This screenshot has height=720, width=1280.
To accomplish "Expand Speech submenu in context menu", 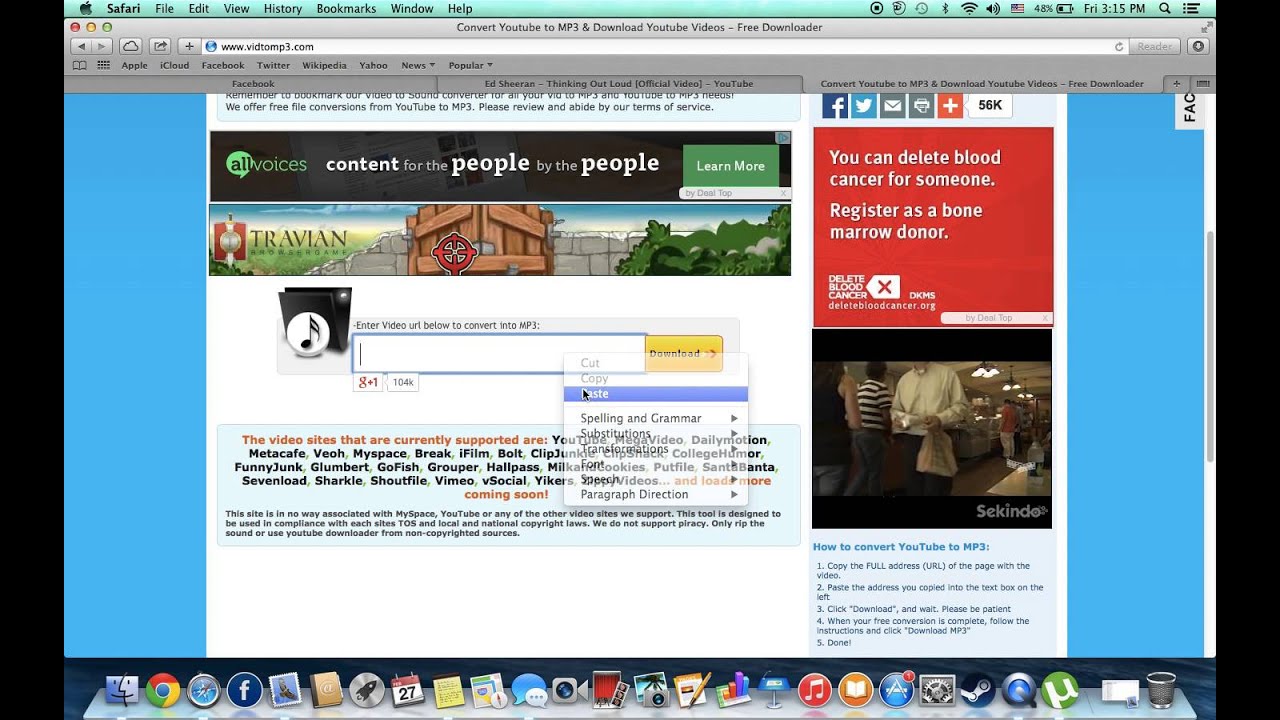I will click(x=656, y=479).
